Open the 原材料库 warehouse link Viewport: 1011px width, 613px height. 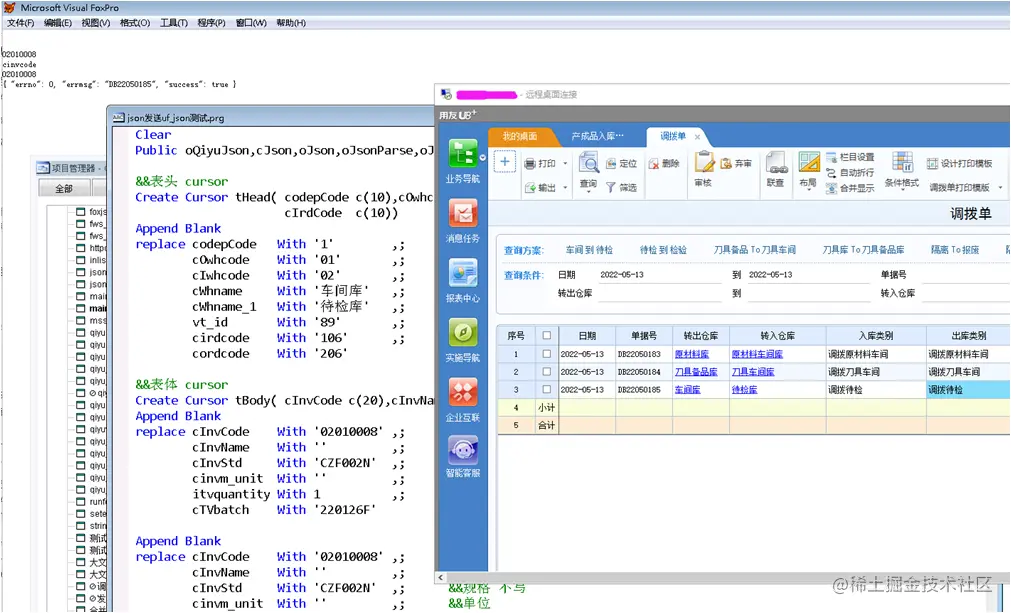pos(692,354)
